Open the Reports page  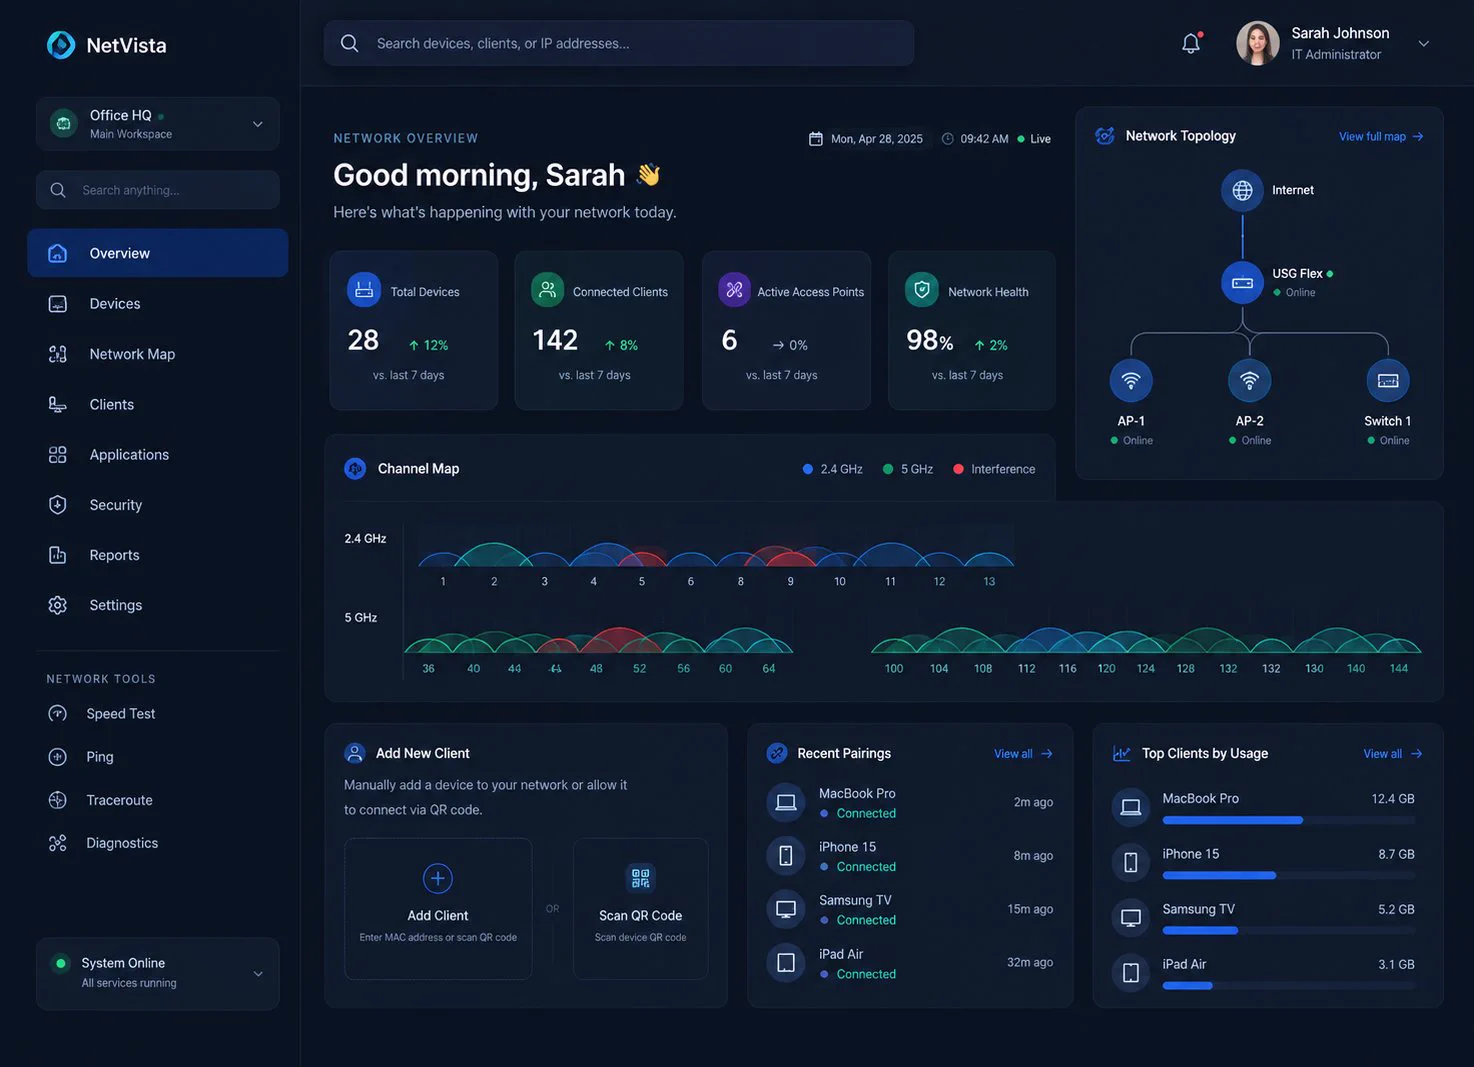[157, 555]
